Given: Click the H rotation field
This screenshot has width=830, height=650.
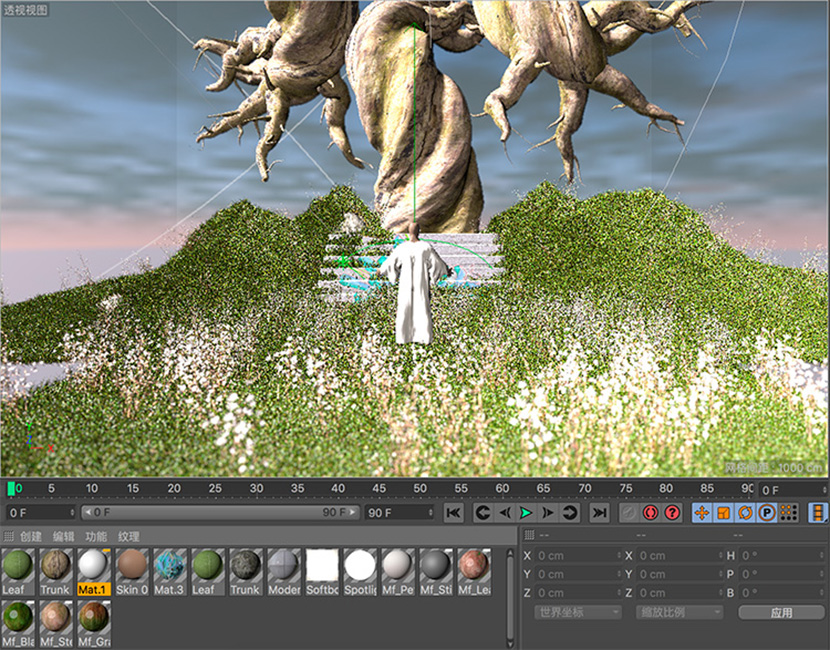Looking at the screenshot, I should [x=781, y=556].
